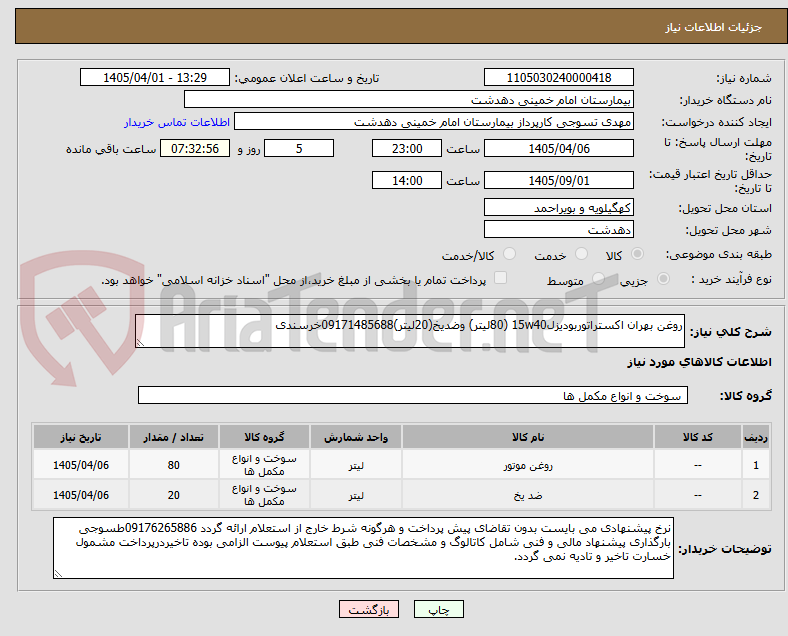Screen dimensions: 788x636
Task: Click the نام کالا column header
Action: click(528, 437)
